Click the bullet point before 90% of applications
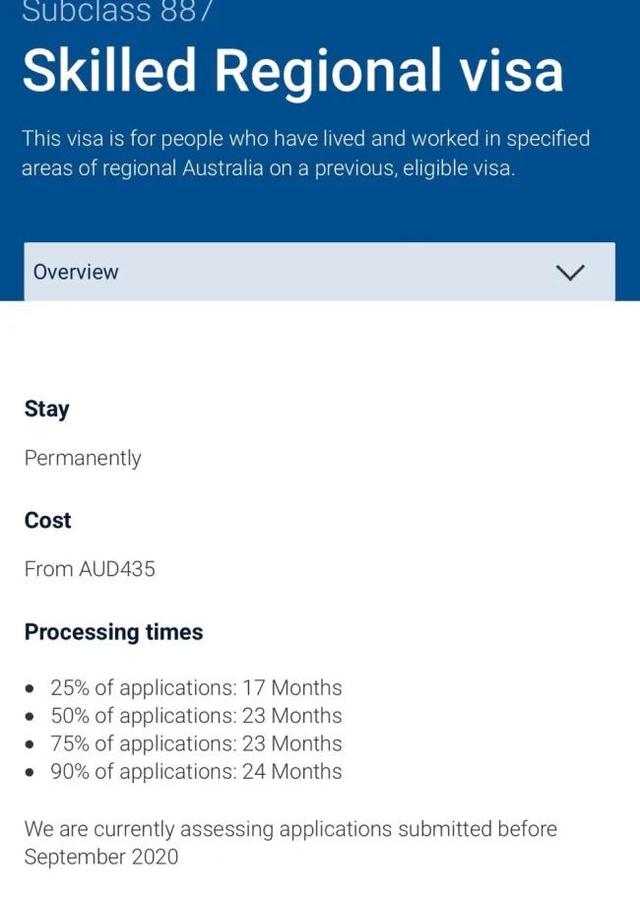 click(x=31, y=773)
